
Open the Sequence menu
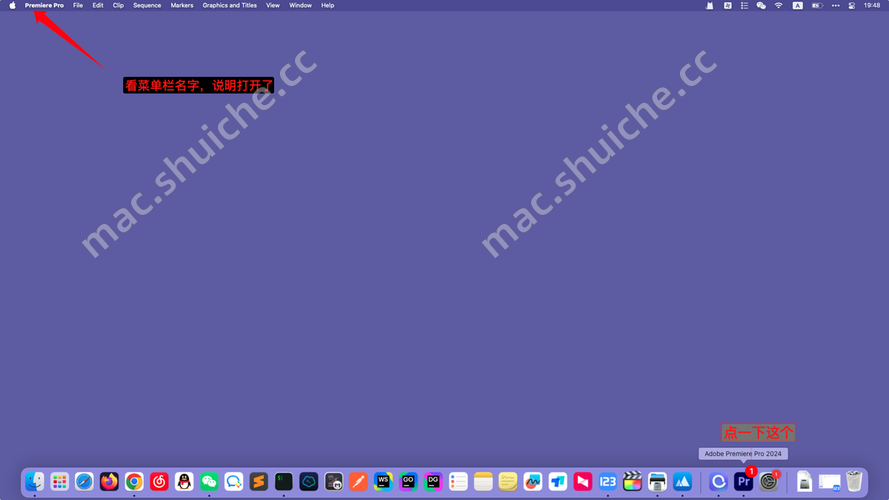147,5
